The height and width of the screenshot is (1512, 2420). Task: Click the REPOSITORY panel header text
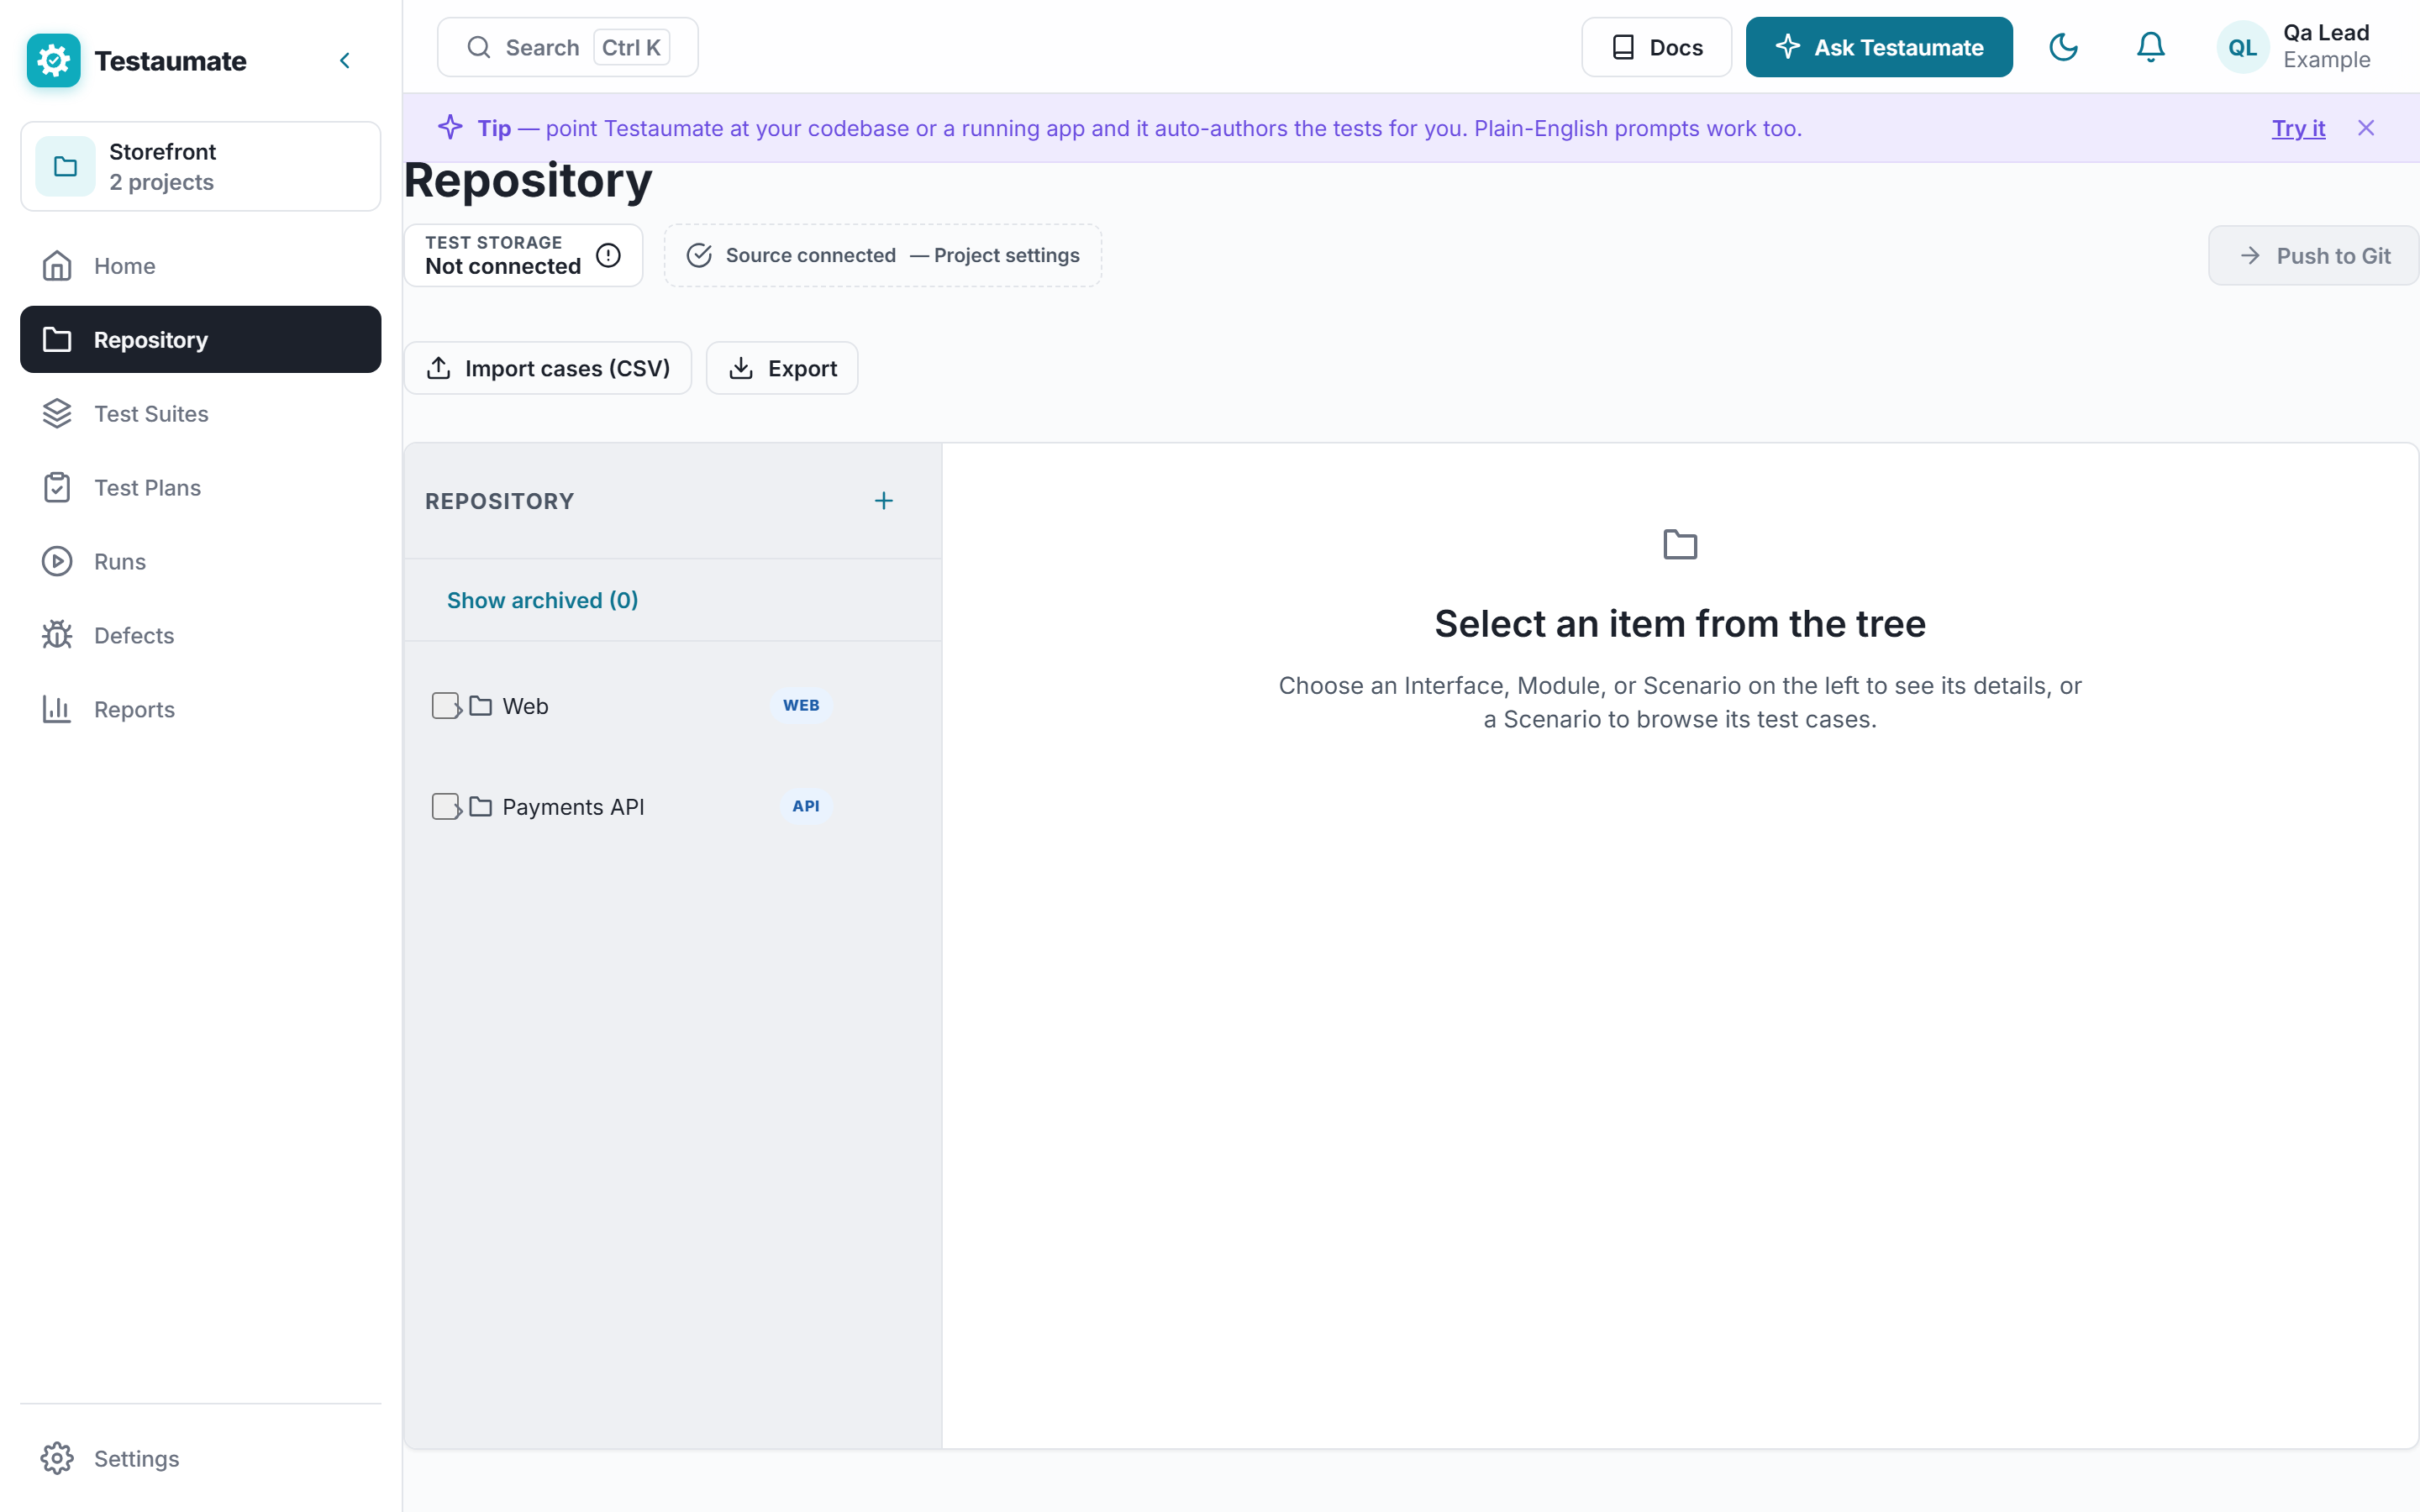(x=500, y=501)
